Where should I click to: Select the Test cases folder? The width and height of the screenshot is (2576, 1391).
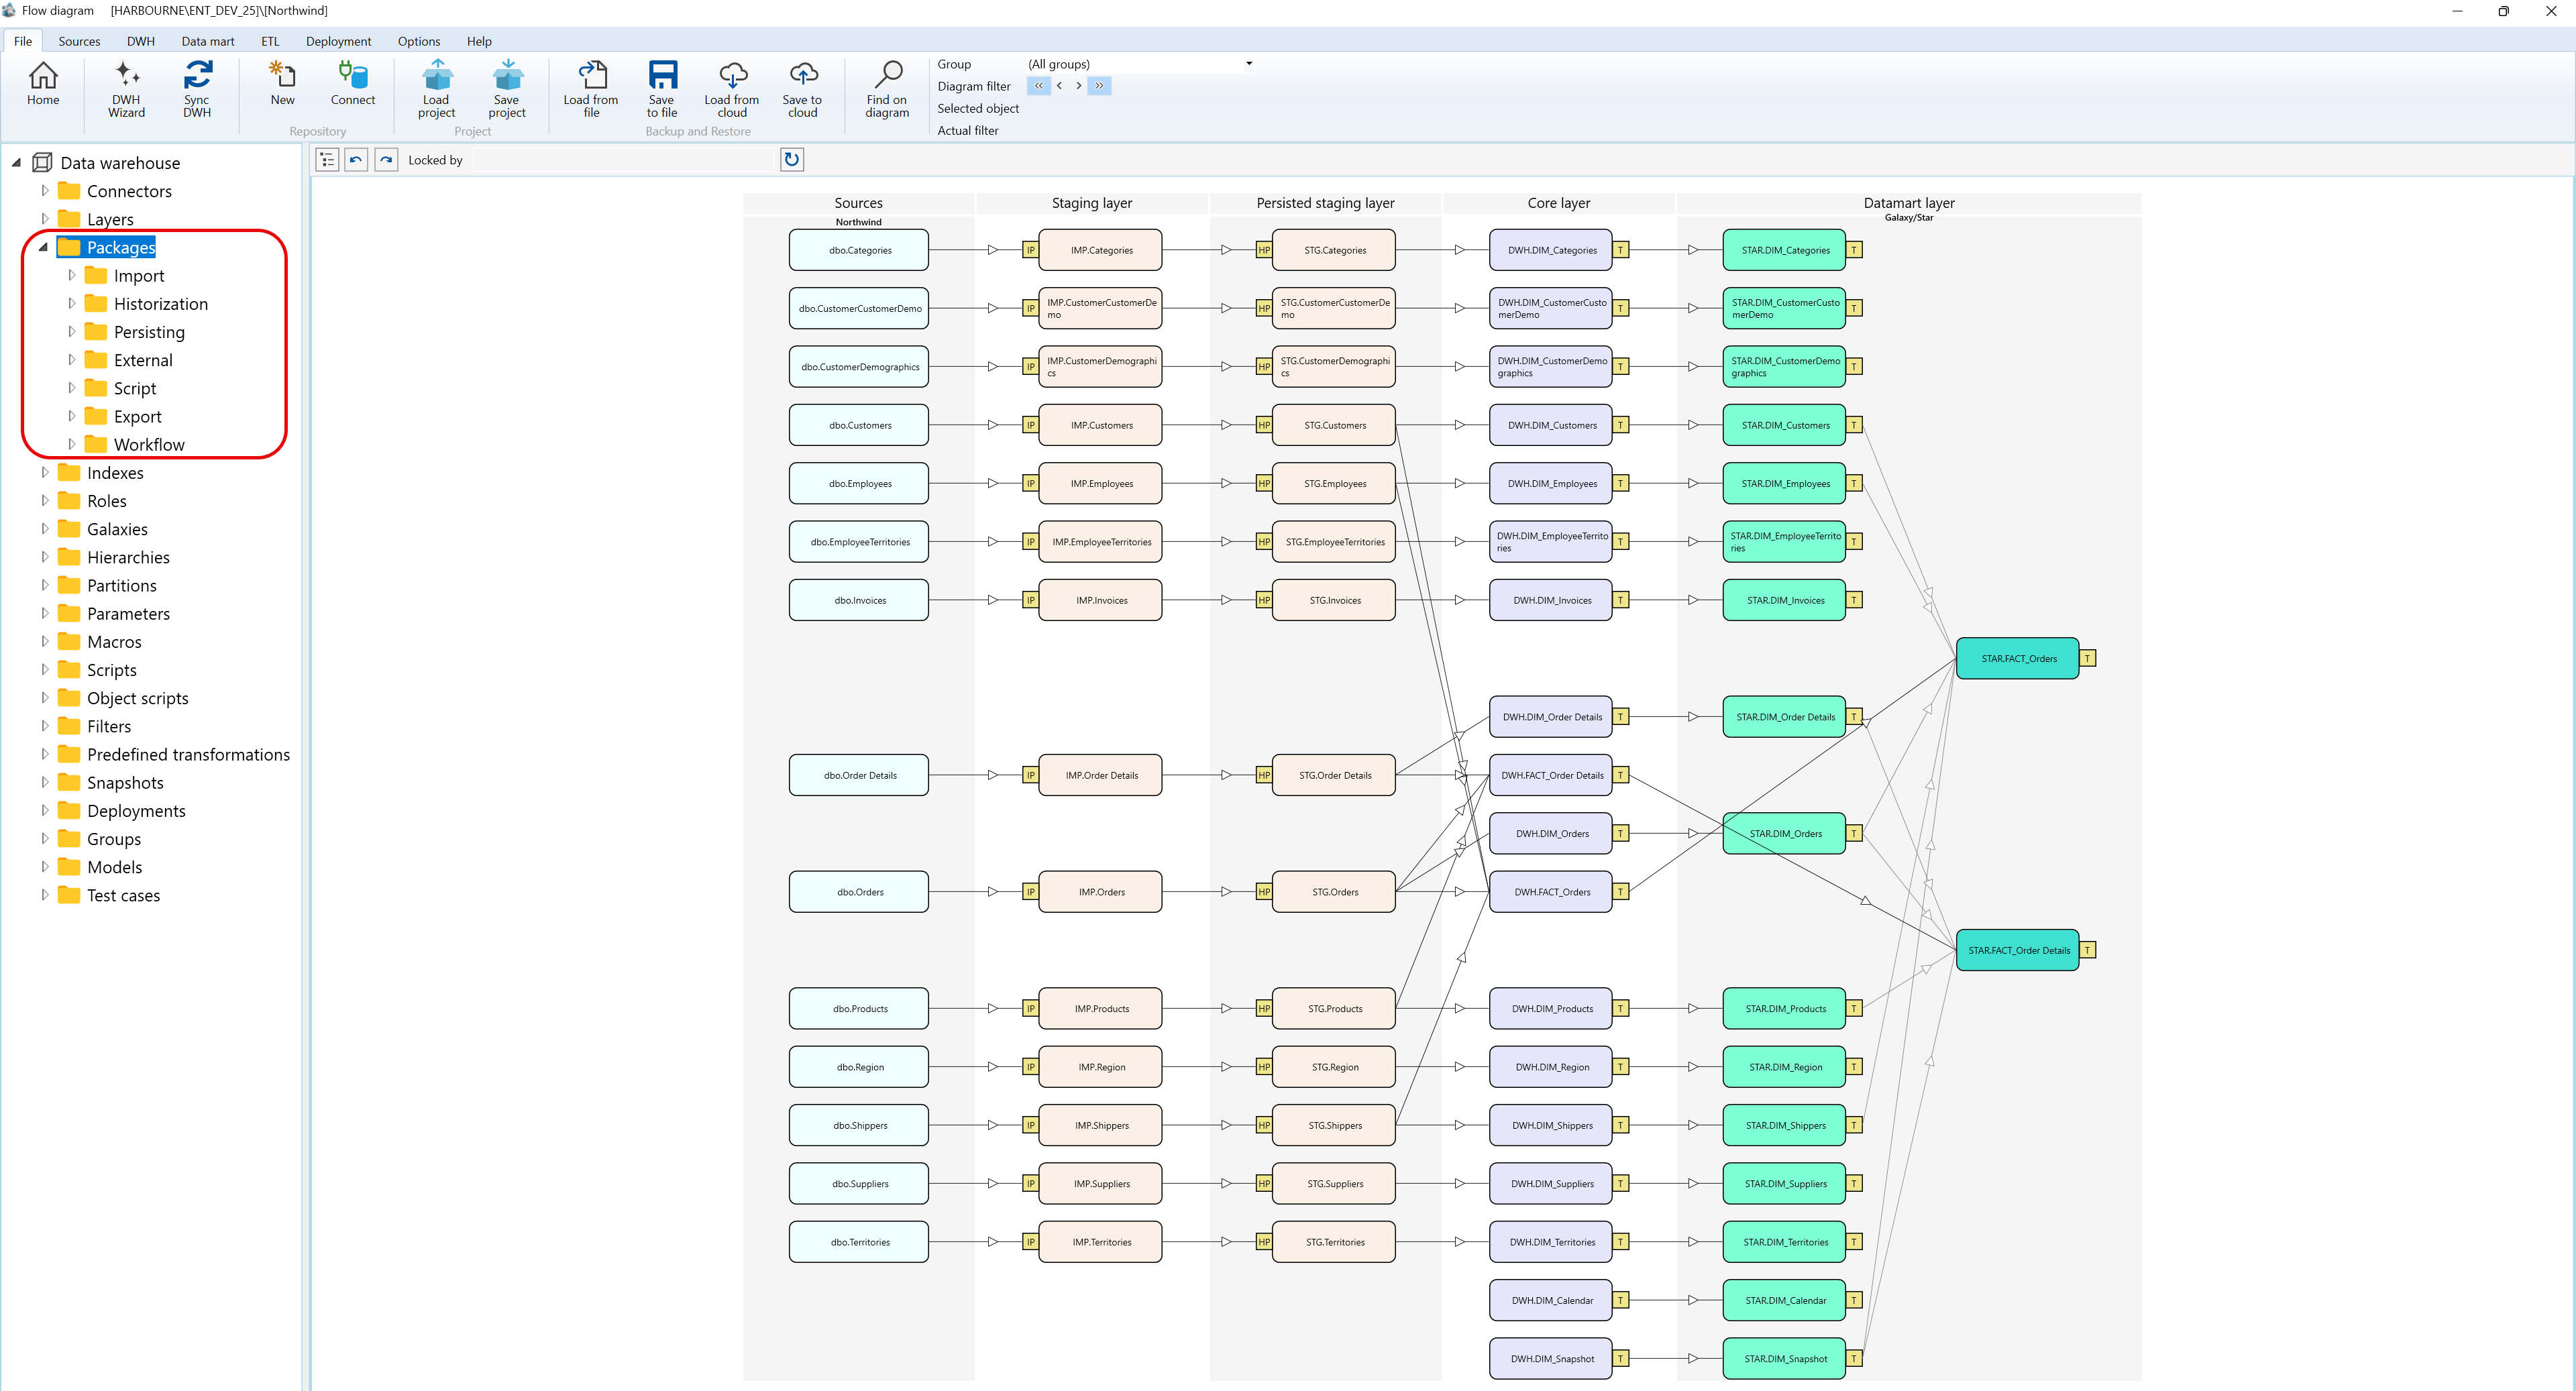point(123,895)
